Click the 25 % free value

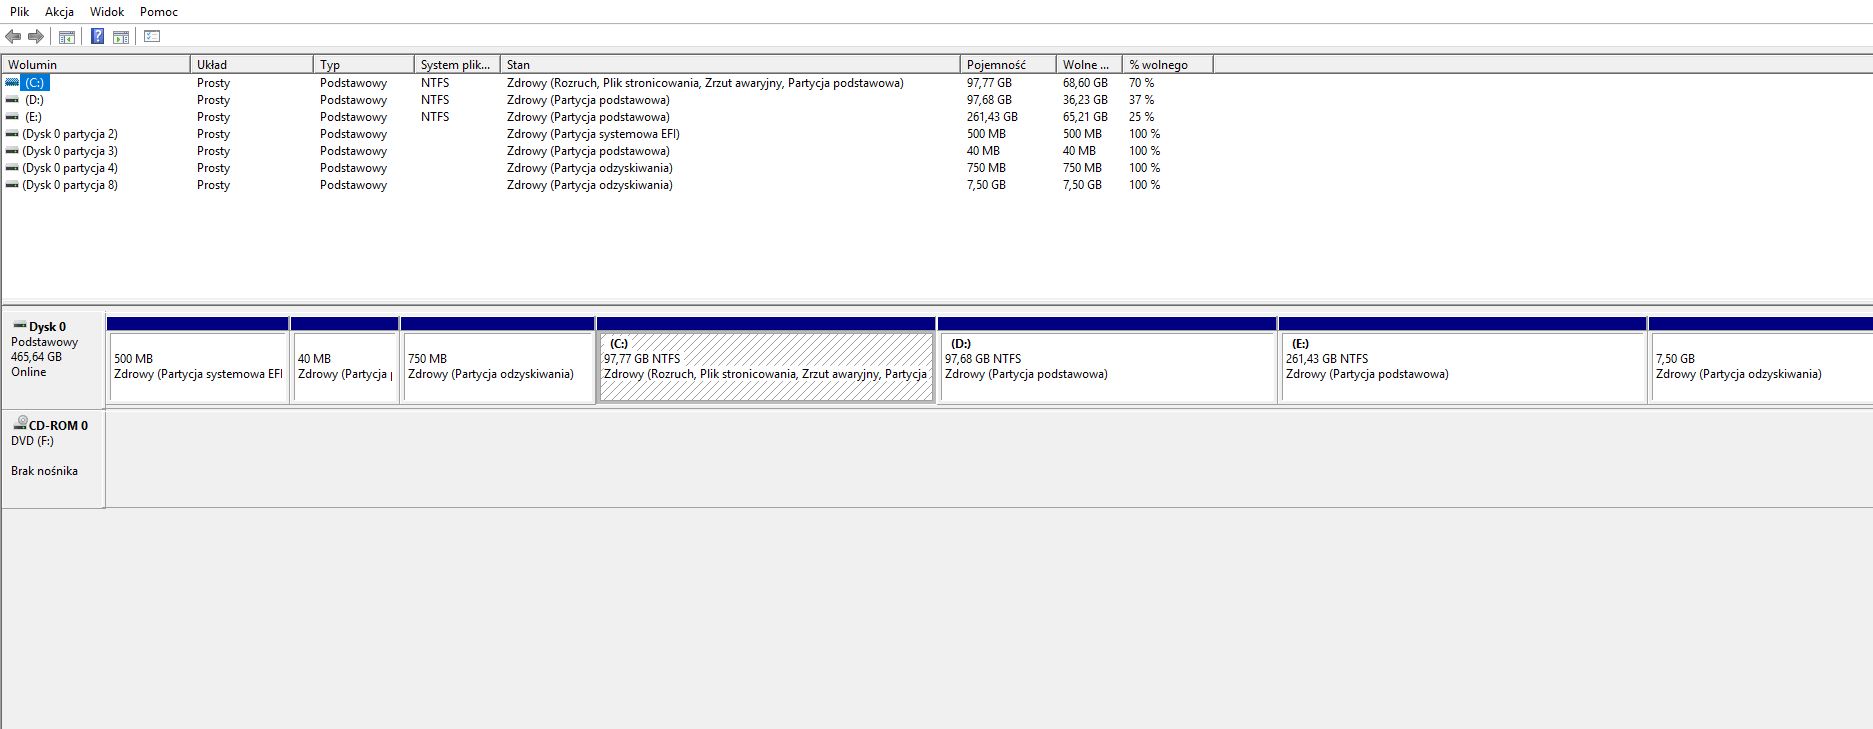point(1141,117)
